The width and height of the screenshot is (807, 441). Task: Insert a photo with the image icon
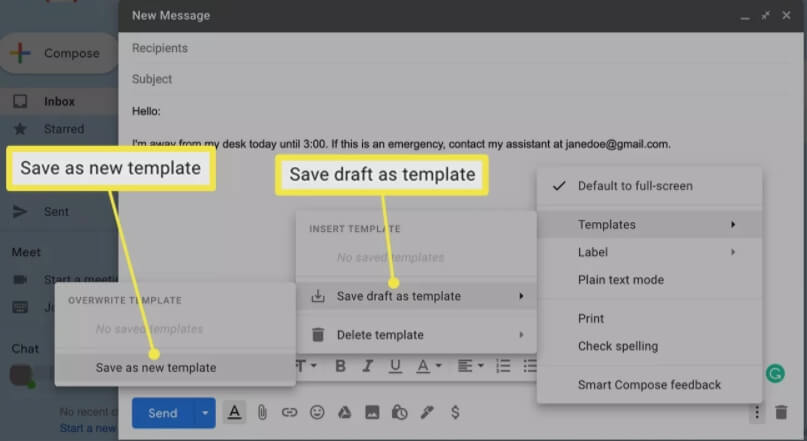tap(372, 412)
